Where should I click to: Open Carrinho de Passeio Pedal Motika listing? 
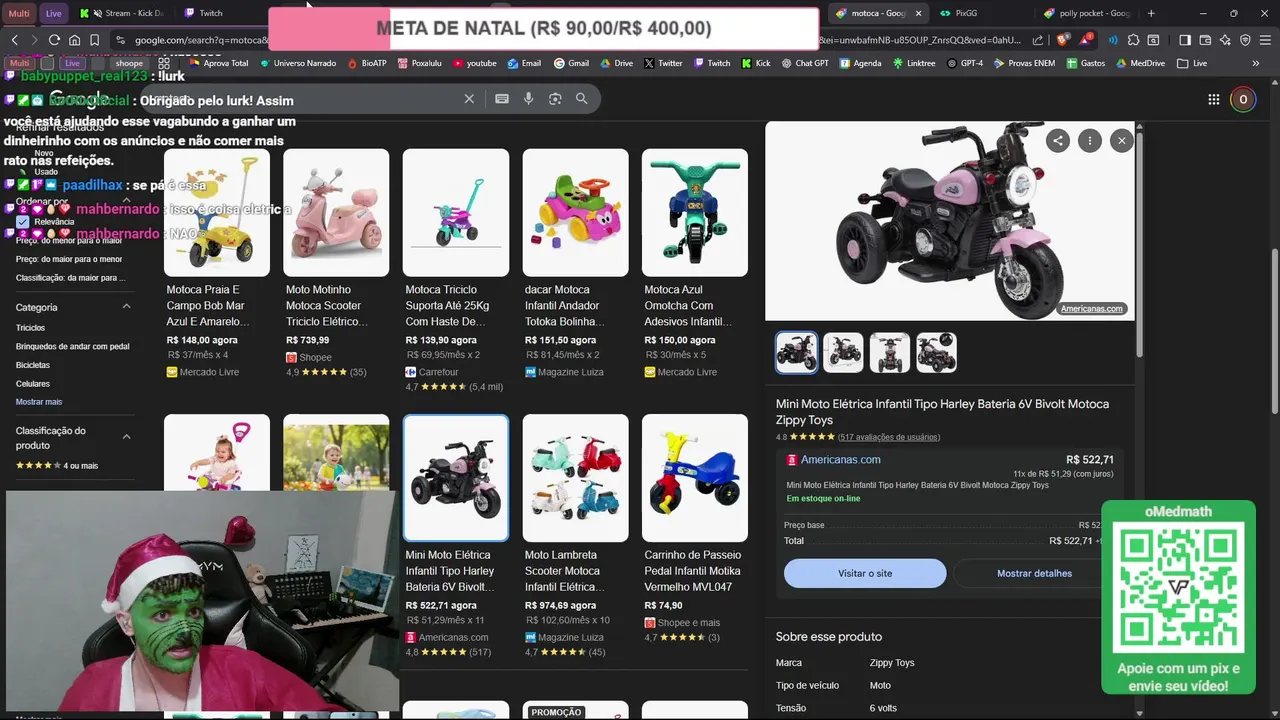pyautogui.click(x=694, y=529)
